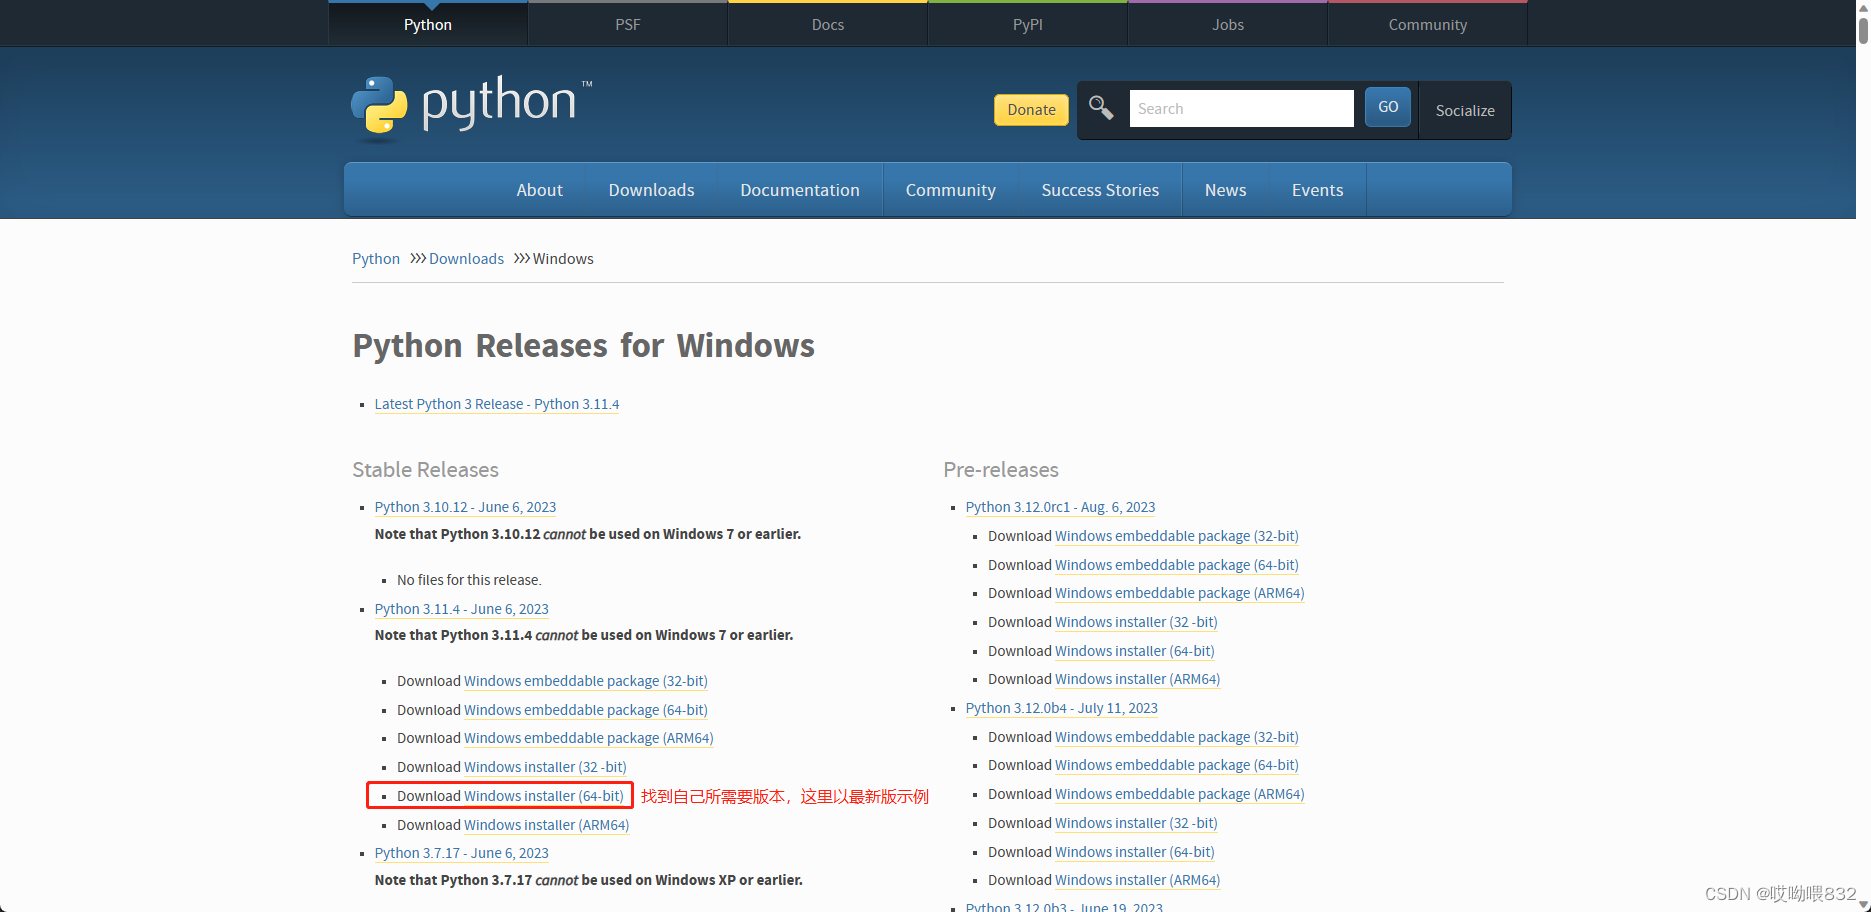
Task: Download 3.11.4 Windows installer (32-bit)
Action: 545,767
